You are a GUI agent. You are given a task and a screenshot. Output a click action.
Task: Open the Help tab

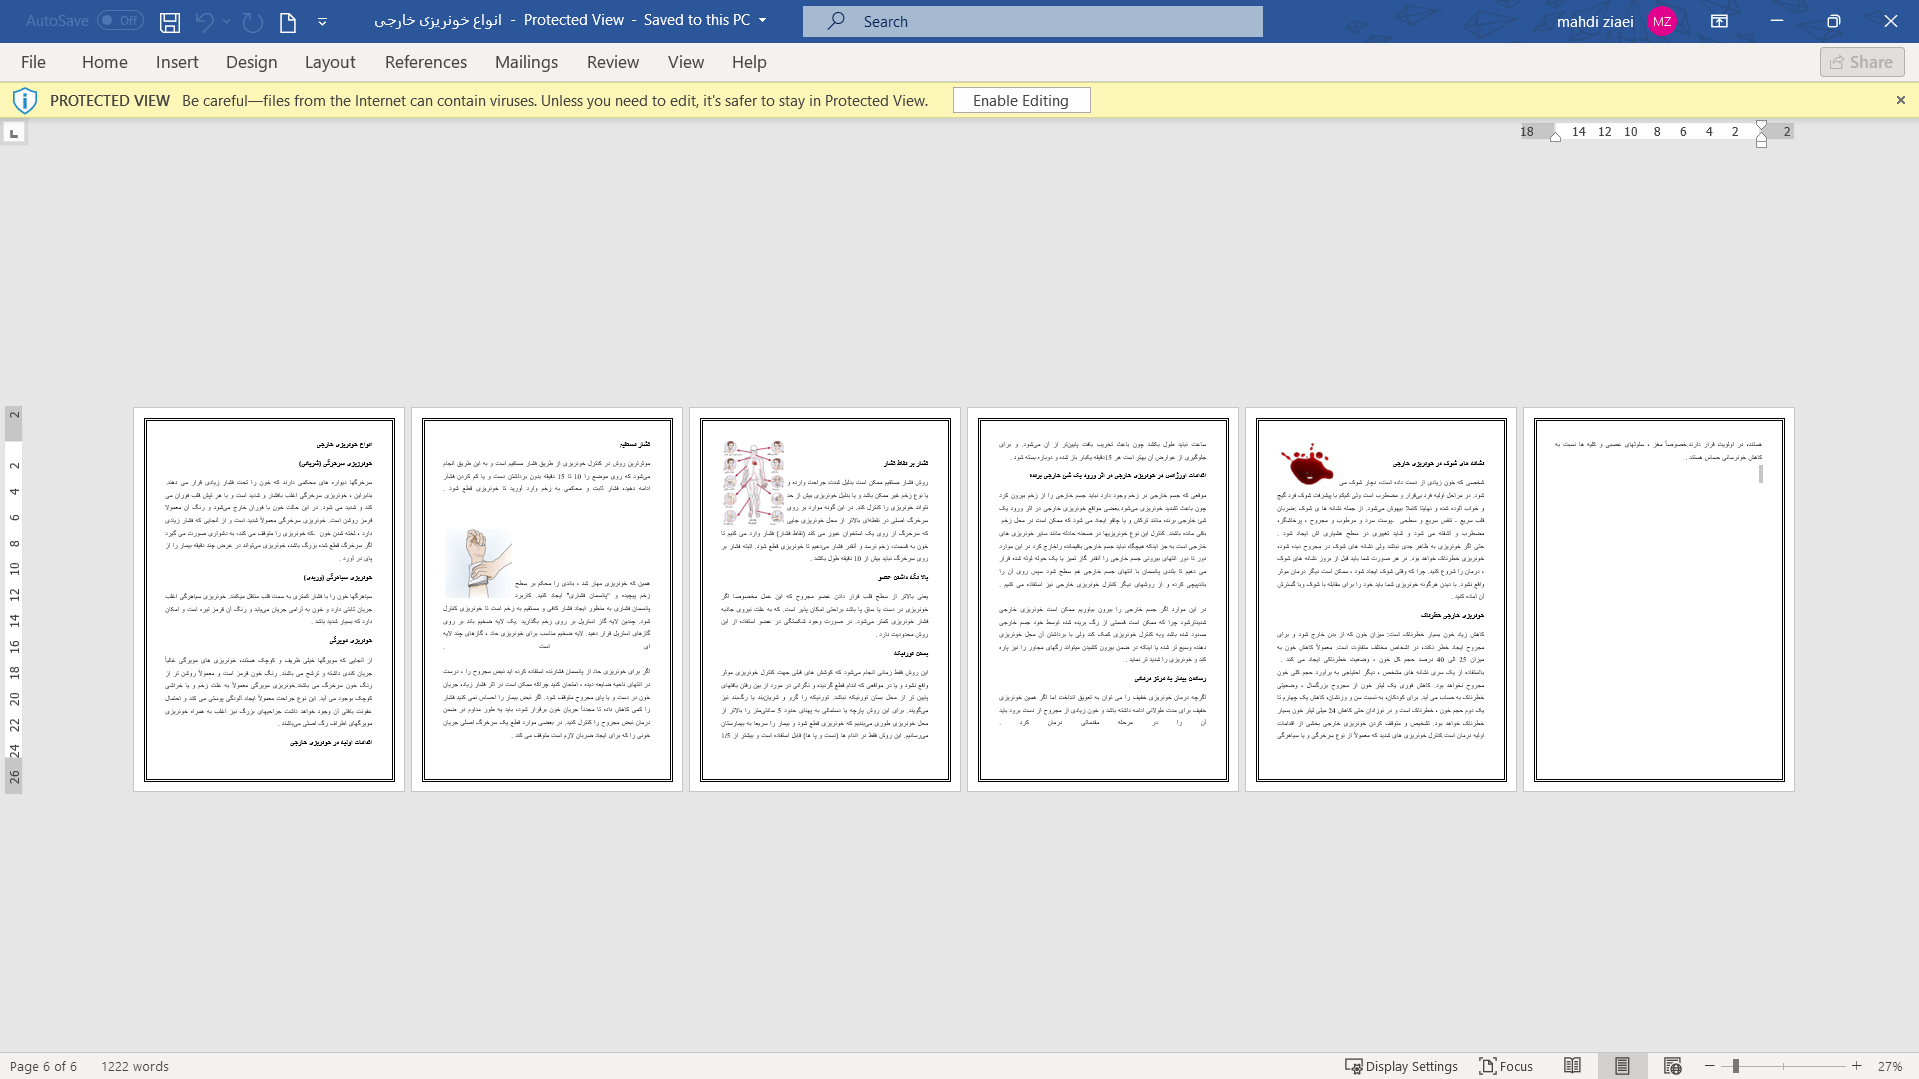point(749,62)
